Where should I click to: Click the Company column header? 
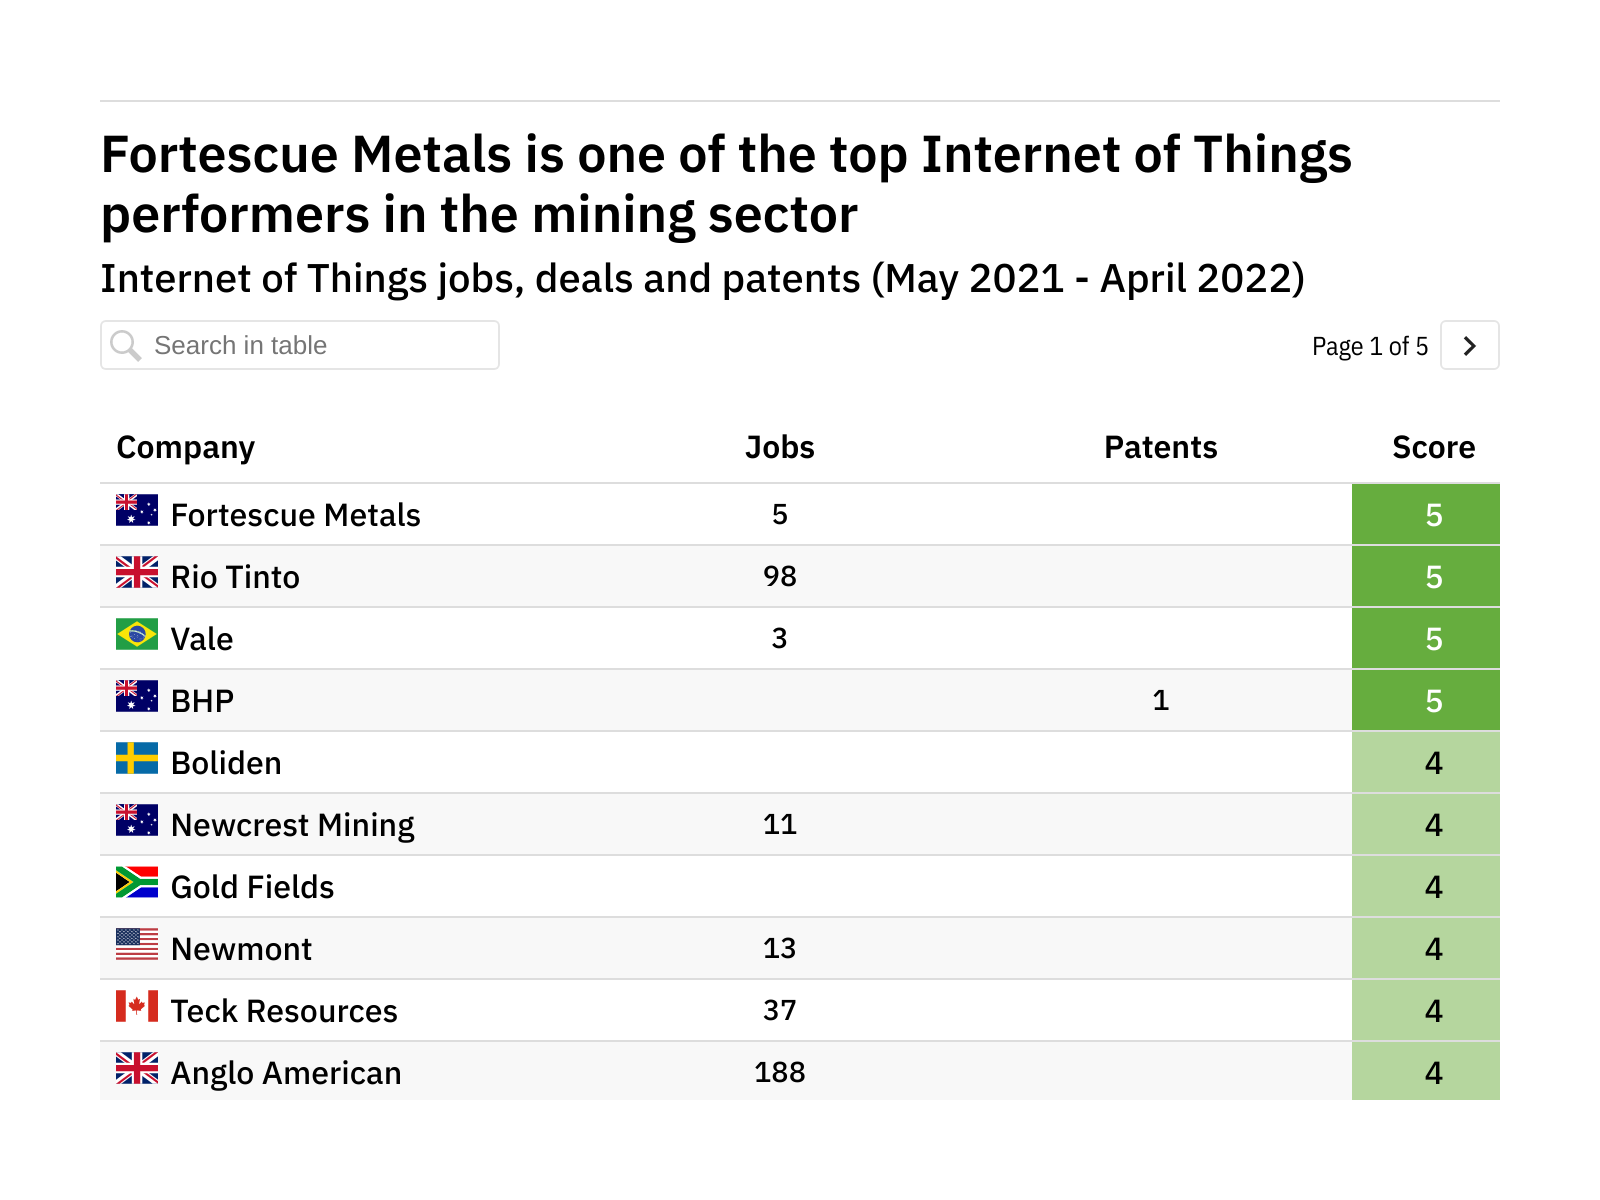click(x=185, y=447)
